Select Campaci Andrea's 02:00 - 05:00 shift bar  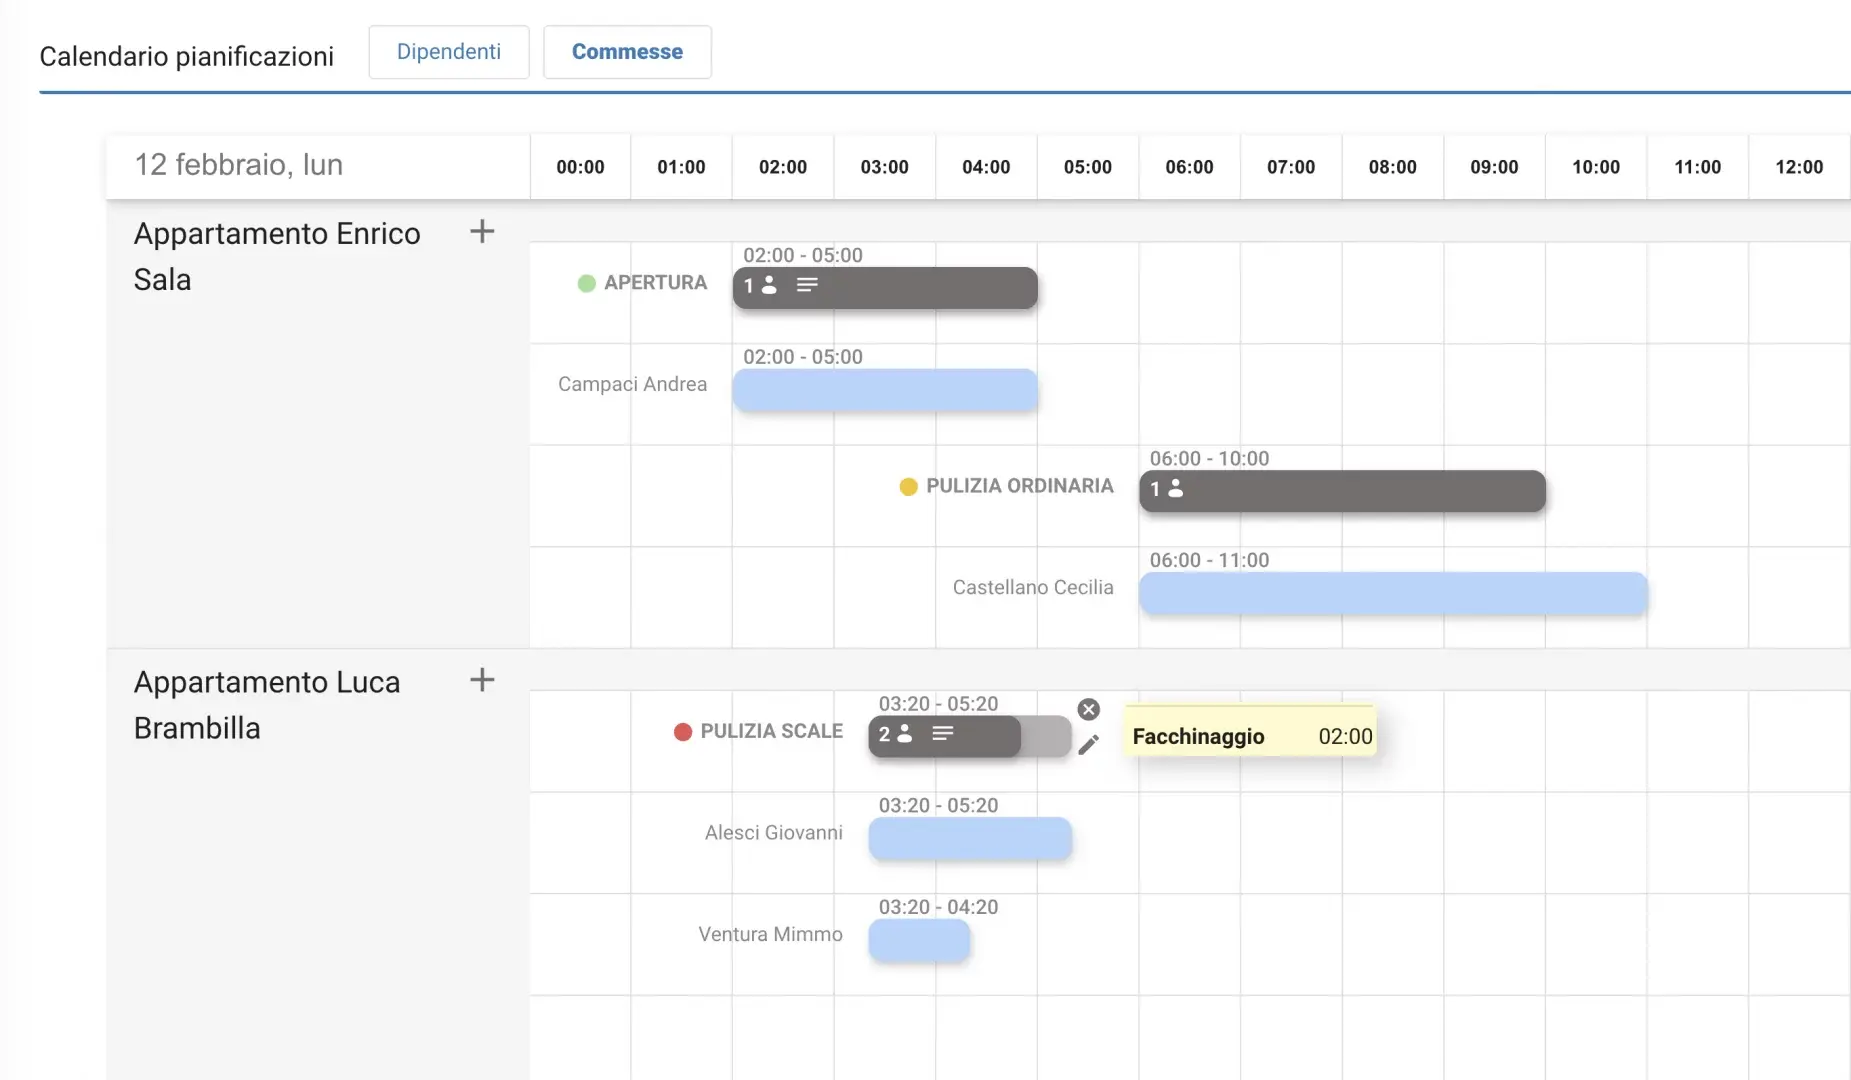coord(885,390)
